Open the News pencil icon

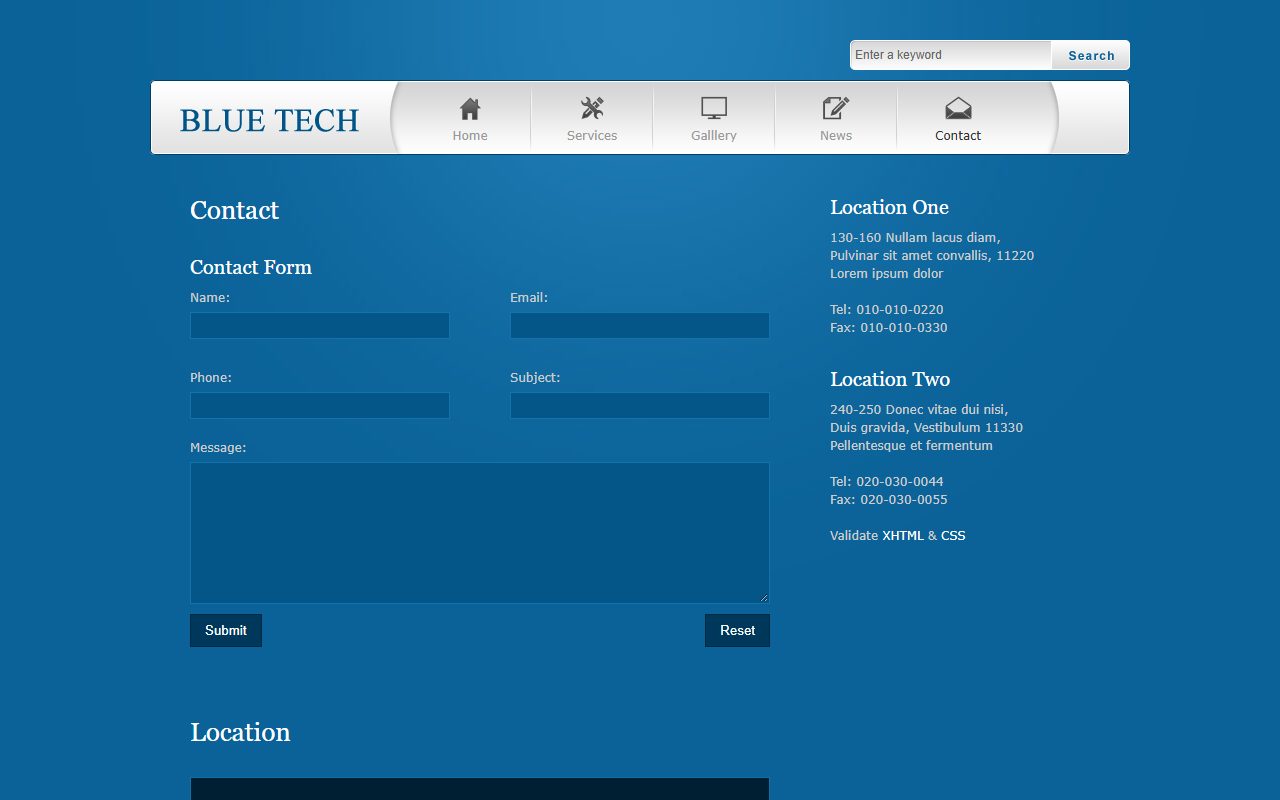836,108
